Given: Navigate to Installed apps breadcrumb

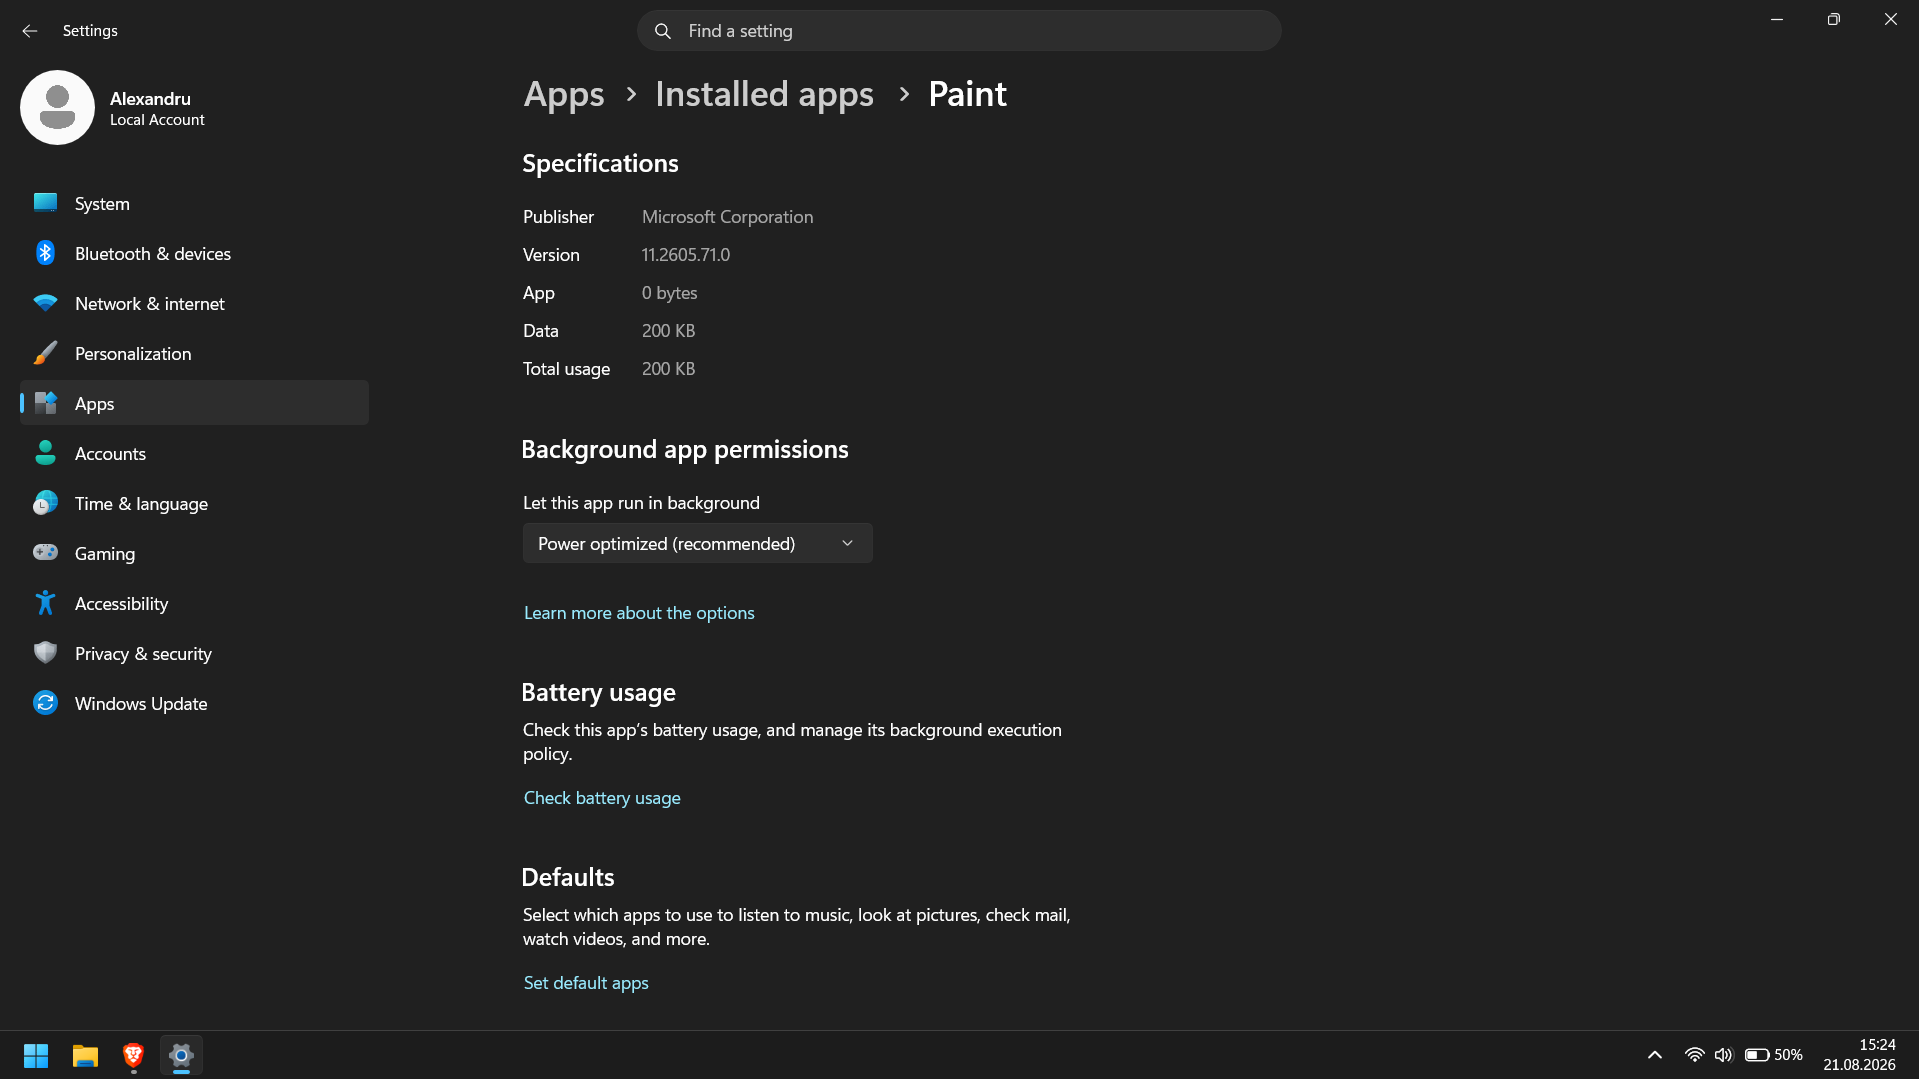Looking at the screenshot, I should [764, 94].
